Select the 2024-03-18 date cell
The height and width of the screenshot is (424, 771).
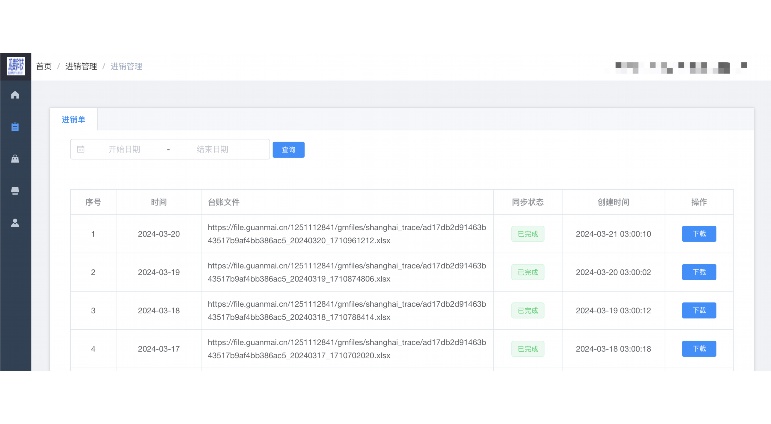point(159,310)
